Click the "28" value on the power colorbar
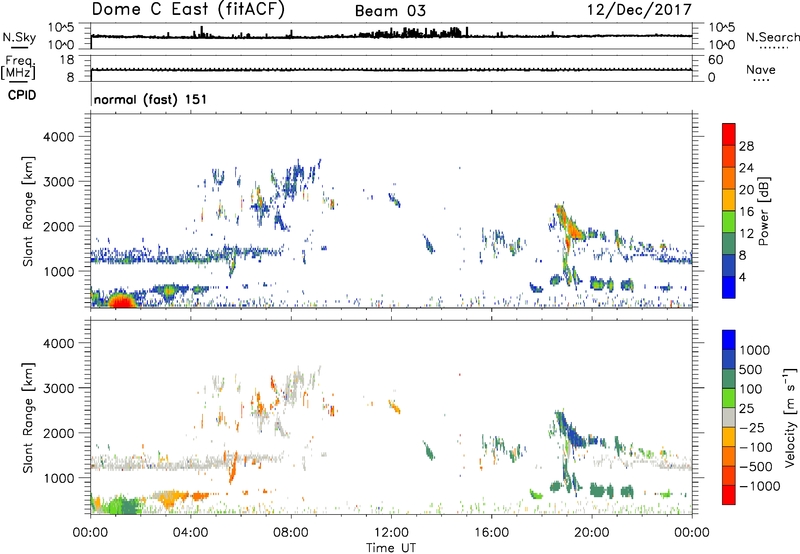 [746, 146]
